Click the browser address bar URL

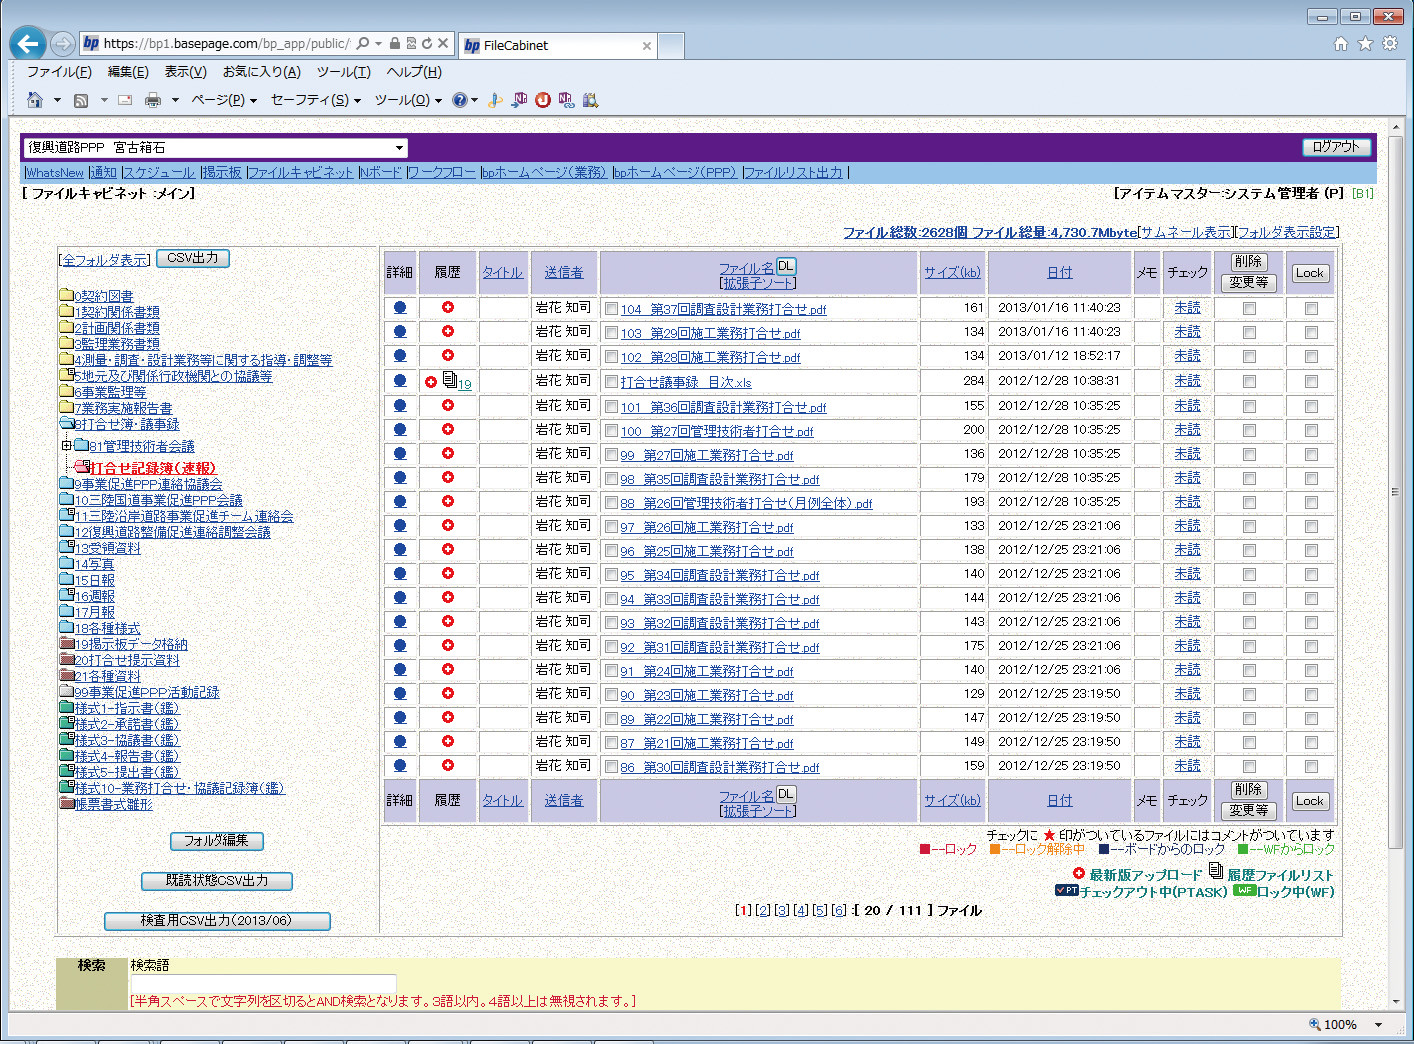click(226, 44)
